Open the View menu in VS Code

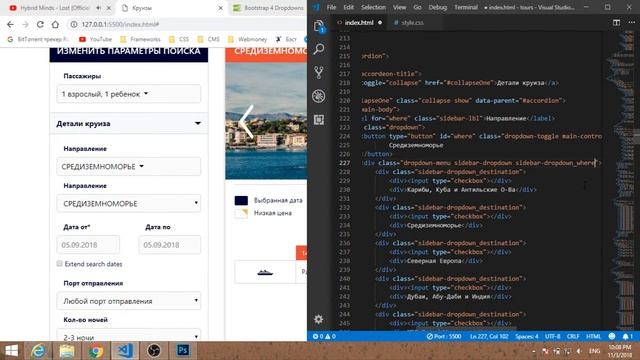(x=399, y=7)
